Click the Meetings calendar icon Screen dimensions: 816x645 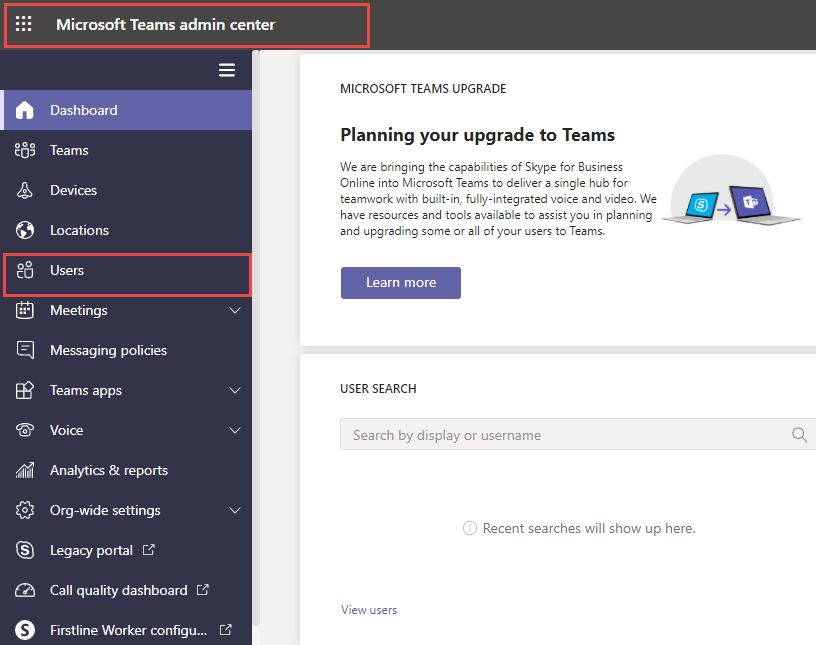pyautogui.click(x=24, y=310)
